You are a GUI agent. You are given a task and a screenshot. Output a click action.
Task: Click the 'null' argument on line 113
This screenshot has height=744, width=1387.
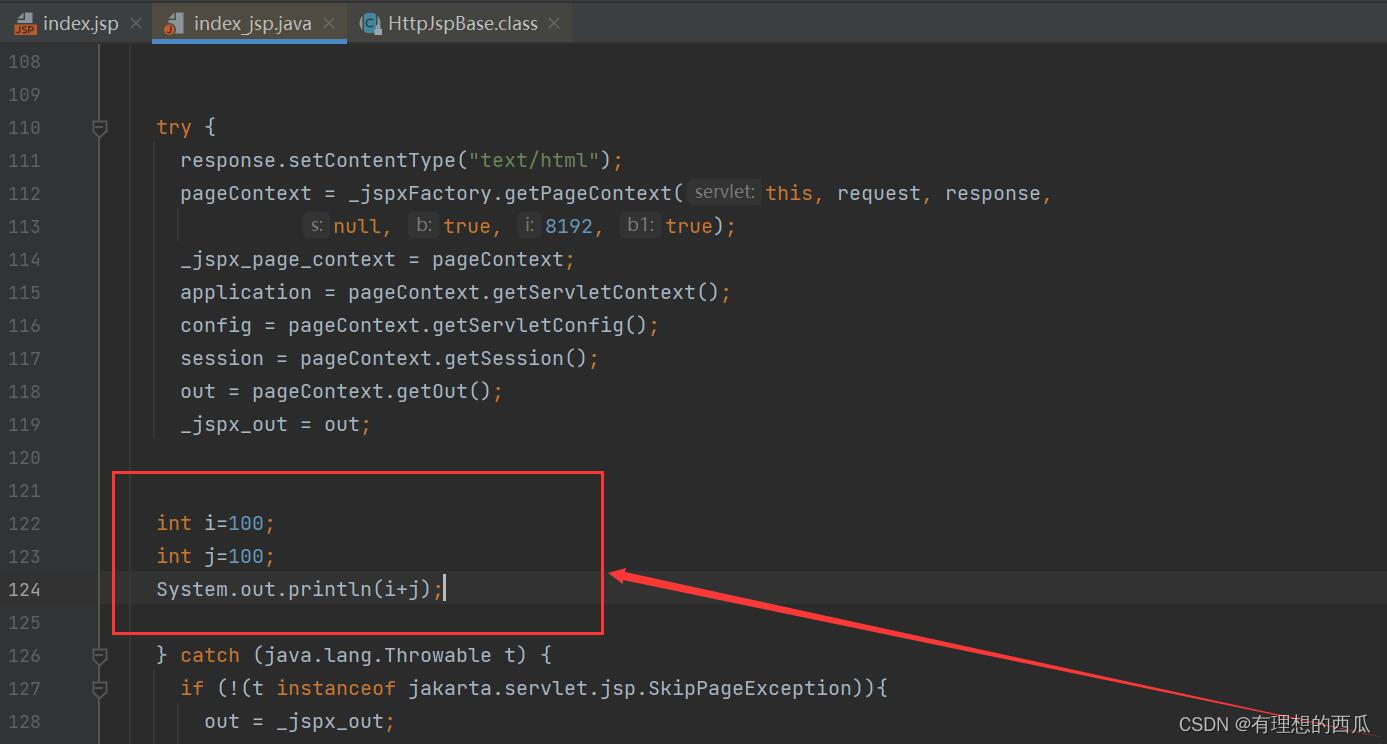pyautogui.click(x=357, y=226)
